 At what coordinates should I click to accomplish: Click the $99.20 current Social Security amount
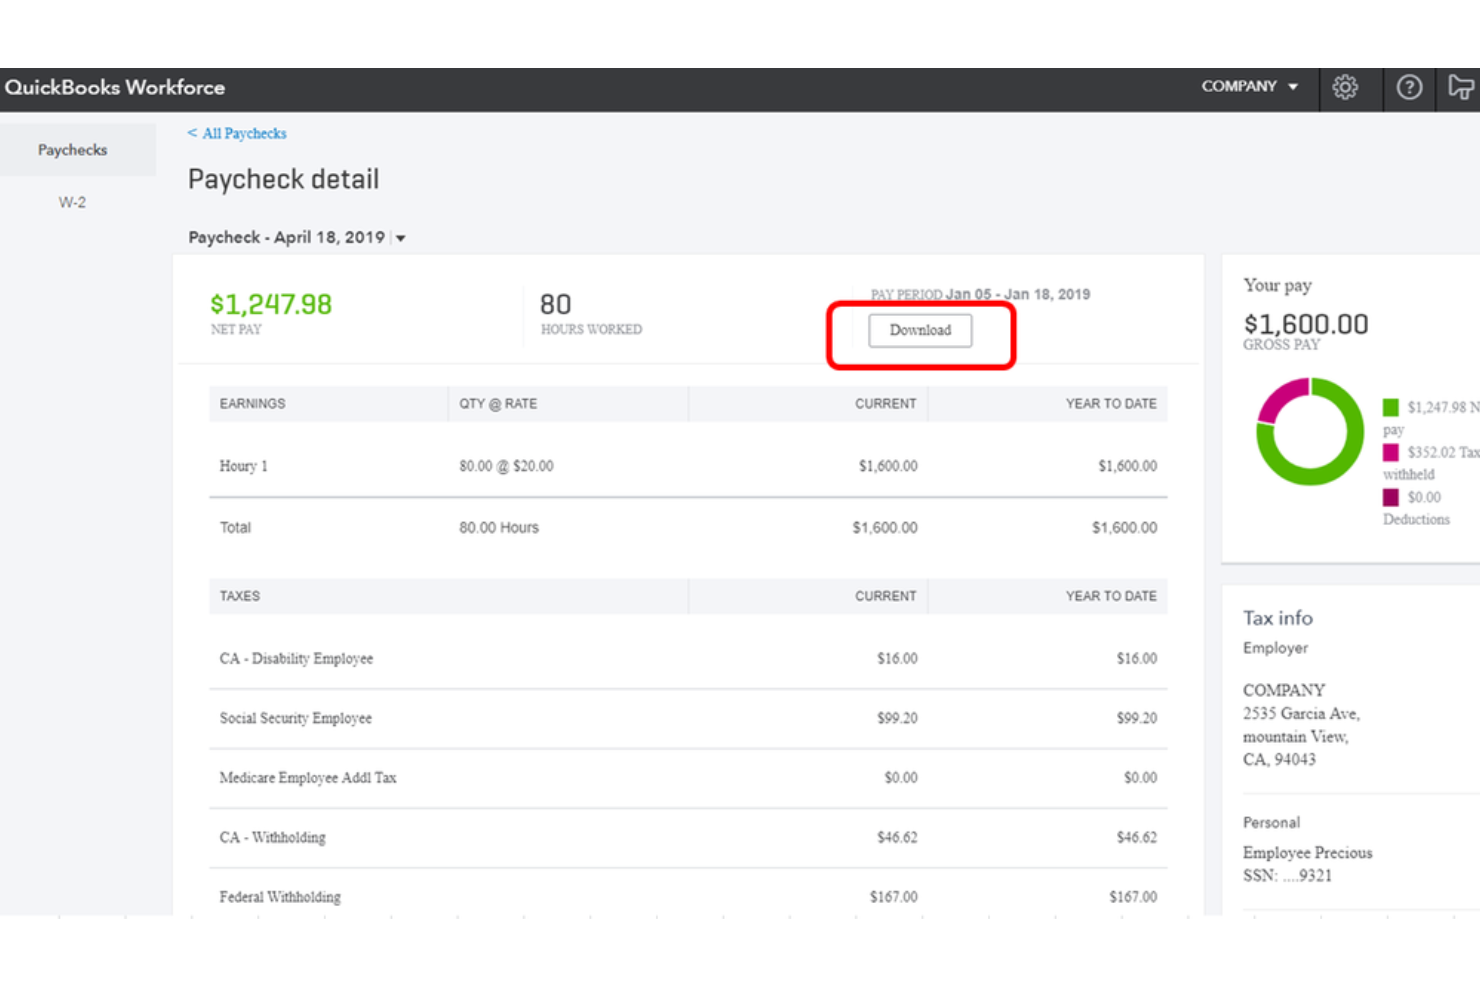[897, 718]
